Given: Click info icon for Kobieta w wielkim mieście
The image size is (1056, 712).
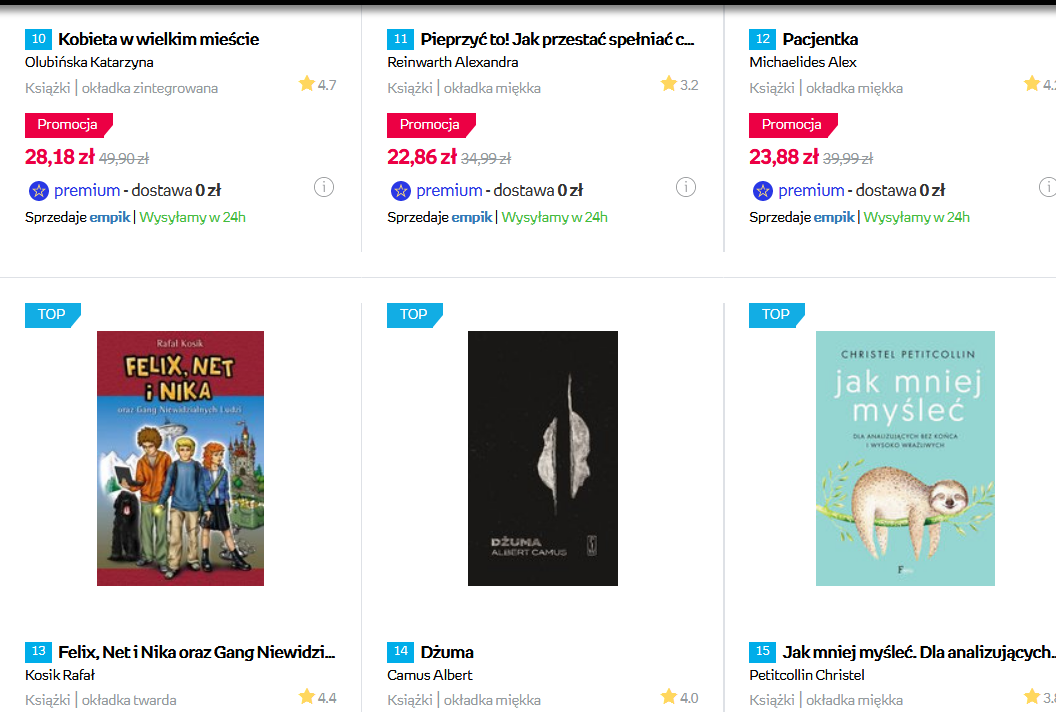Looking at the screenshot, I should click(323, 187).
